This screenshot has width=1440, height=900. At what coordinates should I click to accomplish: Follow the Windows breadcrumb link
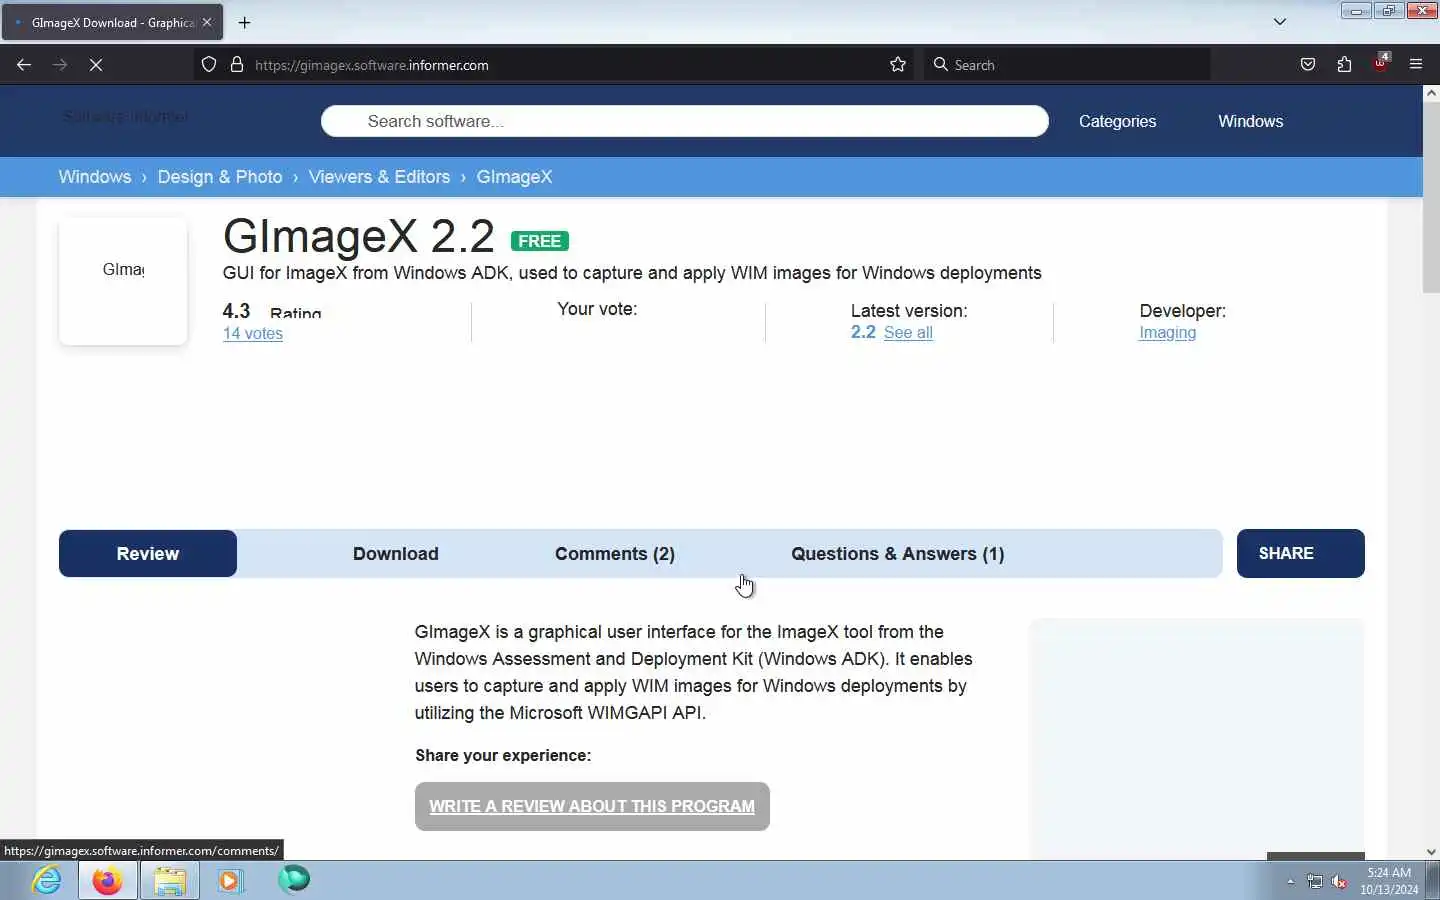coord(95,177)
